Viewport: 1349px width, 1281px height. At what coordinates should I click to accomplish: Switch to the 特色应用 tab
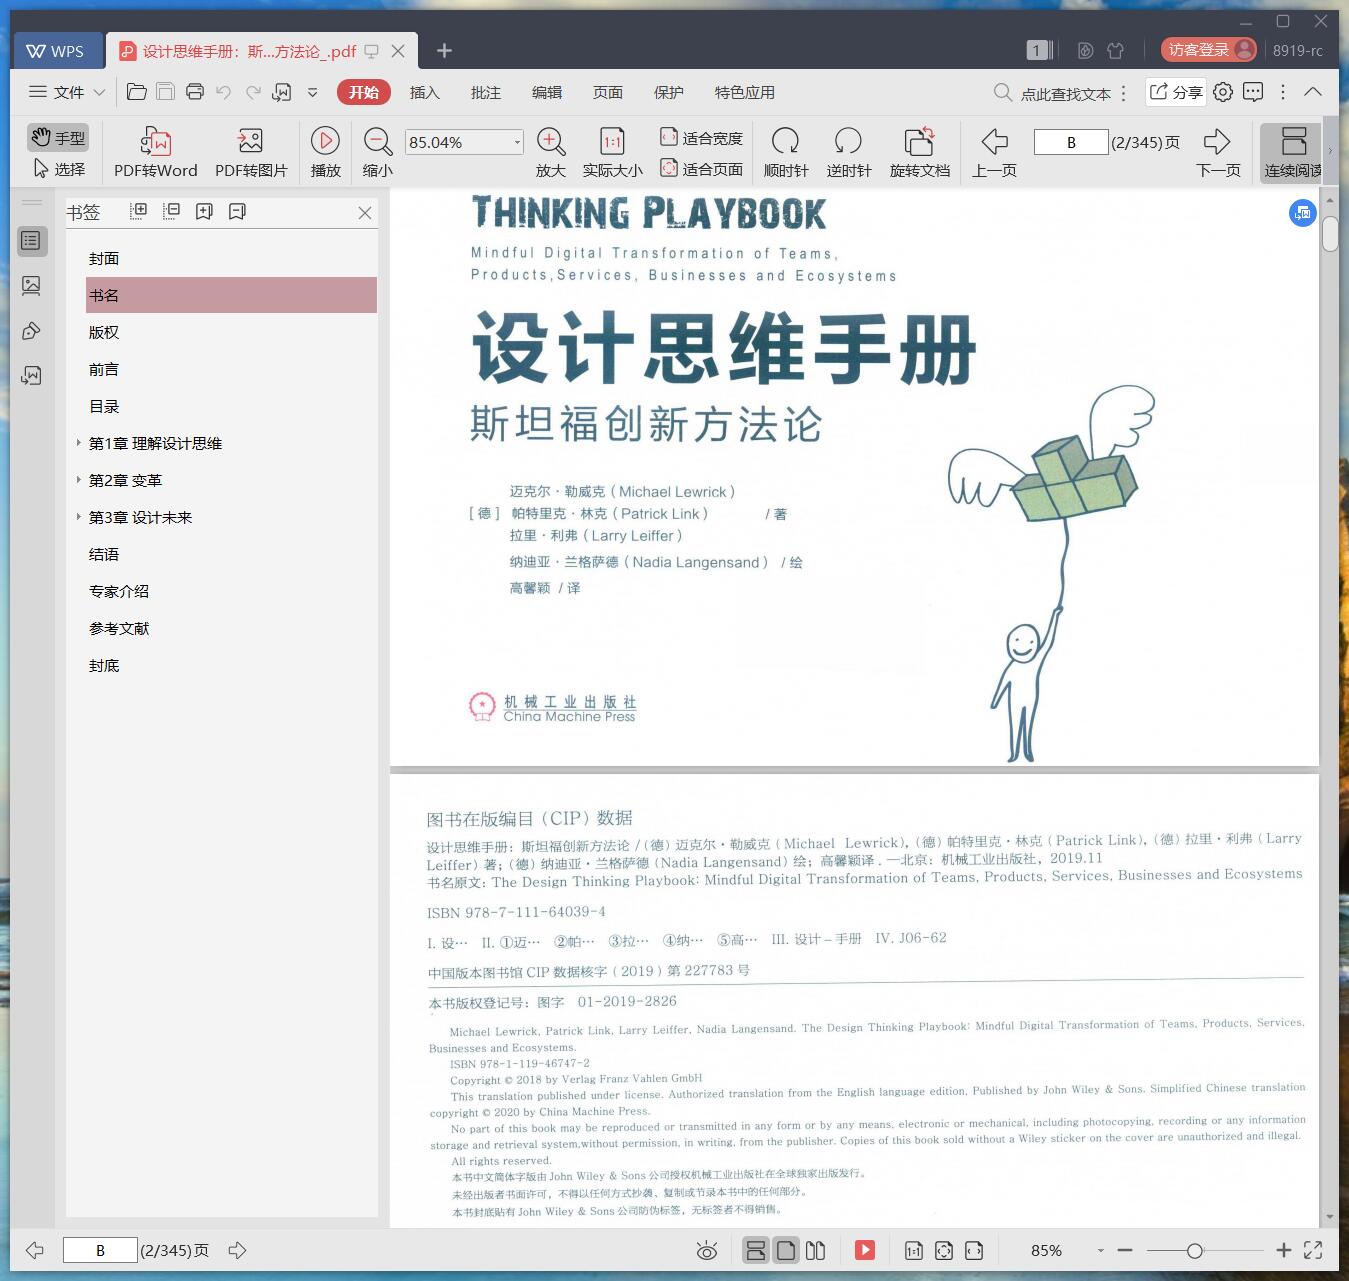click(x=744, y=92)
